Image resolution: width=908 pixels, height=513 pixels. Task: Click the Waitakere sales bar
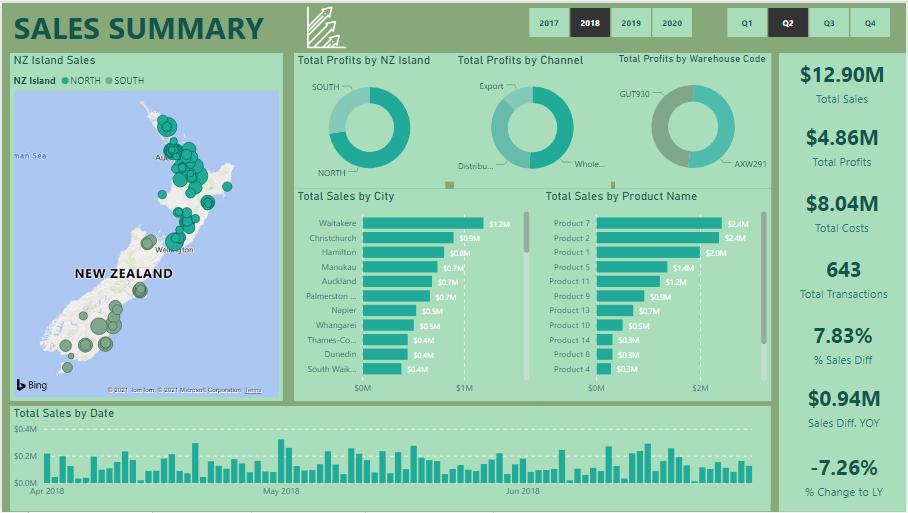(x=422, y=223)
